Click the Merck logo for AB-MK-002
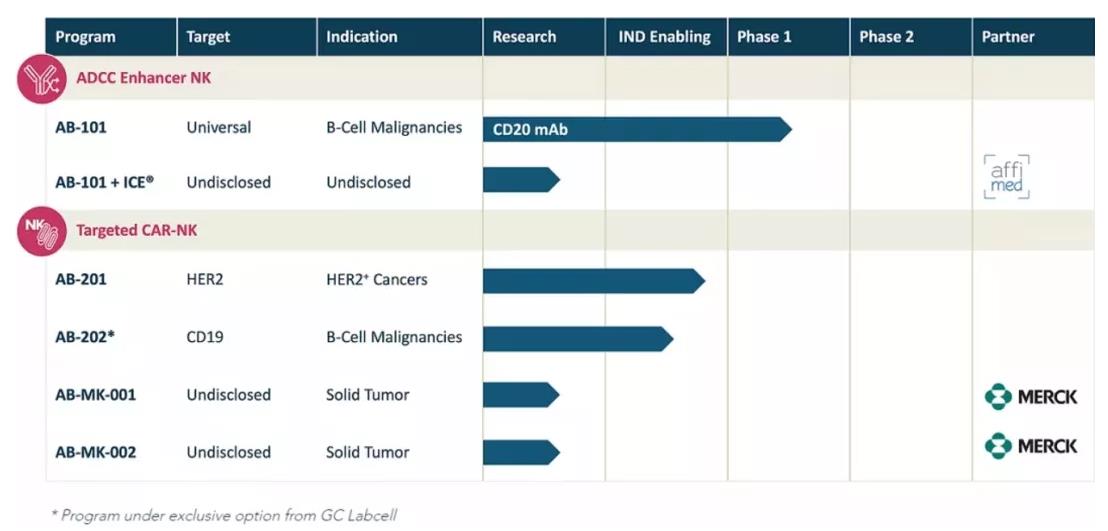The width and height of the screenshot is (1108, 531). 1031,446
